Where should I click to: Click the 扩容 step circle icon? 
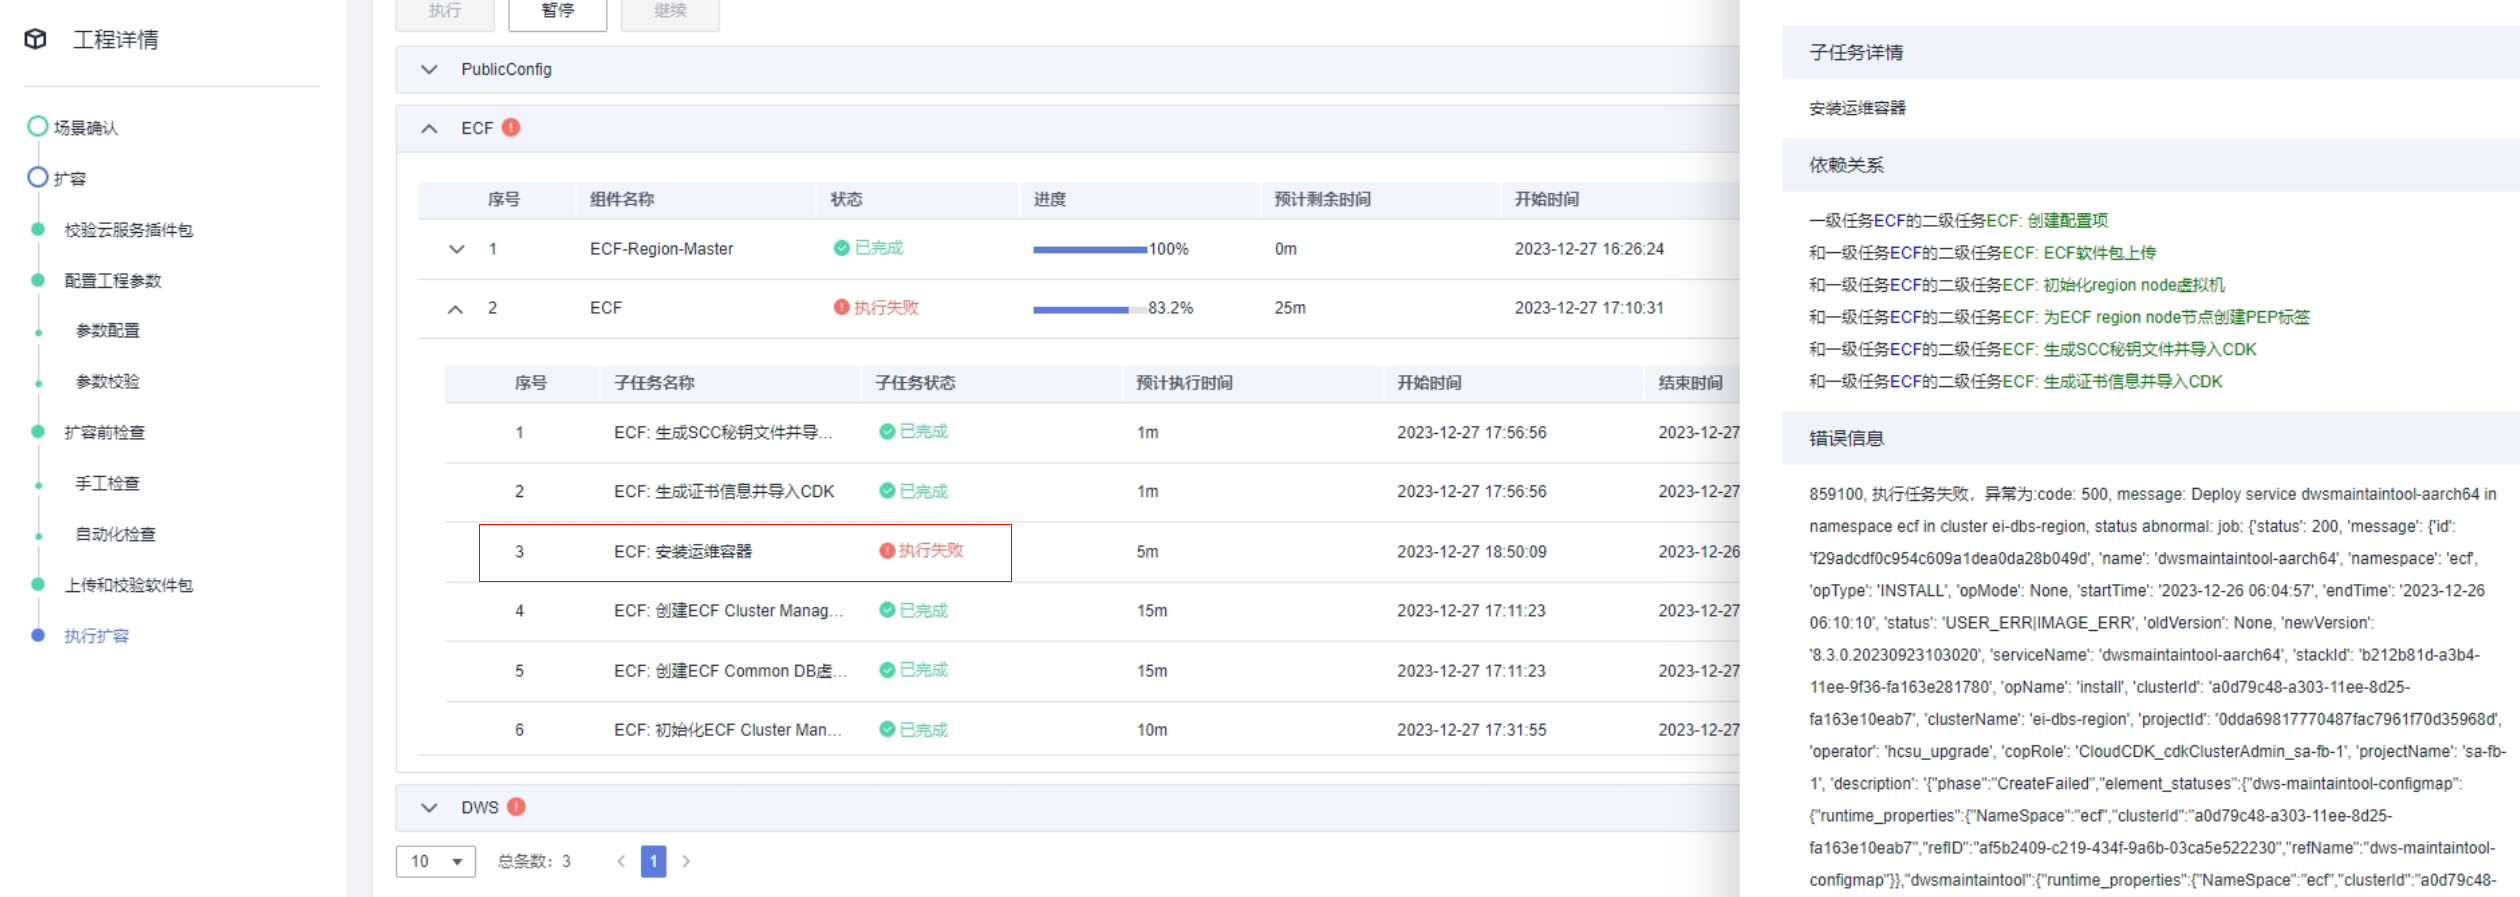click(38, 177)
